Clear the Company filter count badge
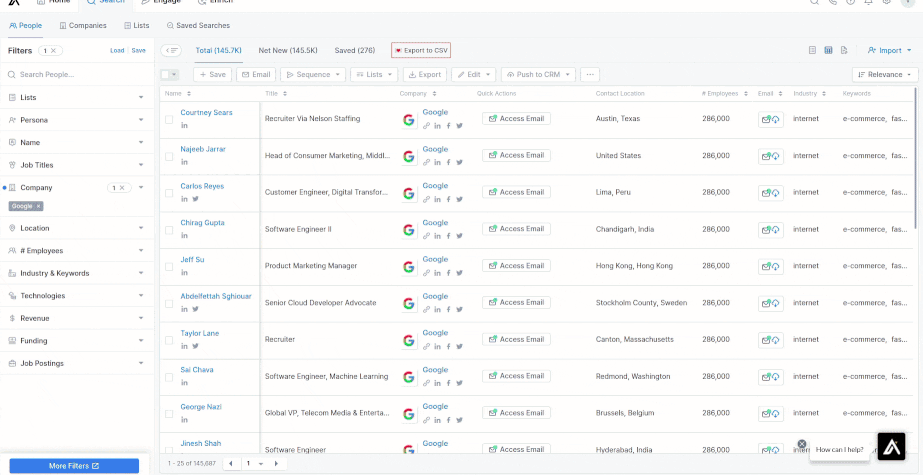This screenshot has height=475, width=923. pos(122,188)
